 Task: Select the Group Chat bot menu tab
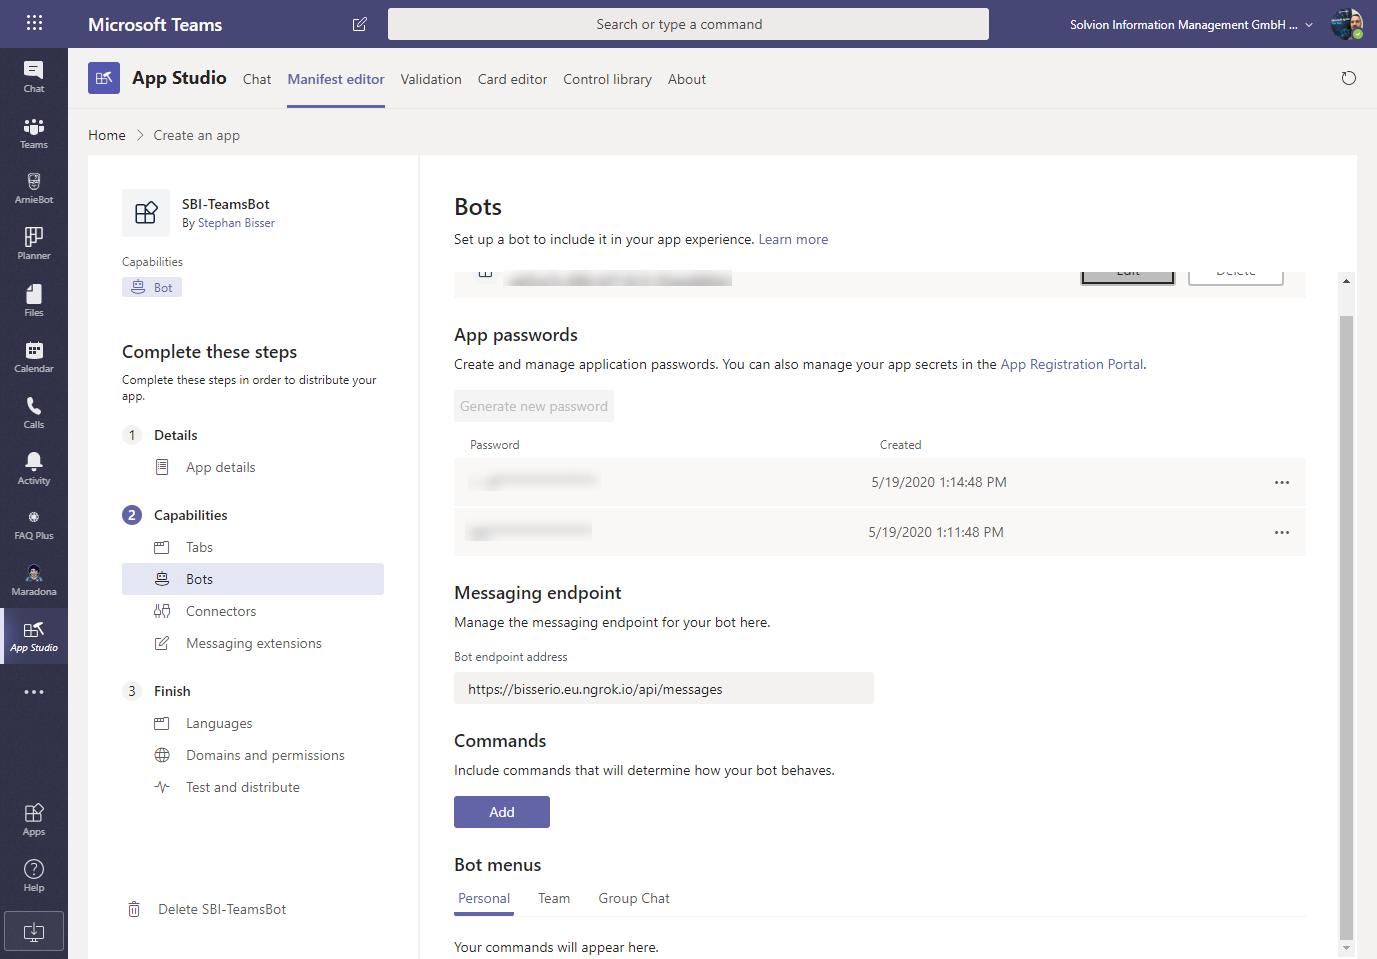pos(634,898)
